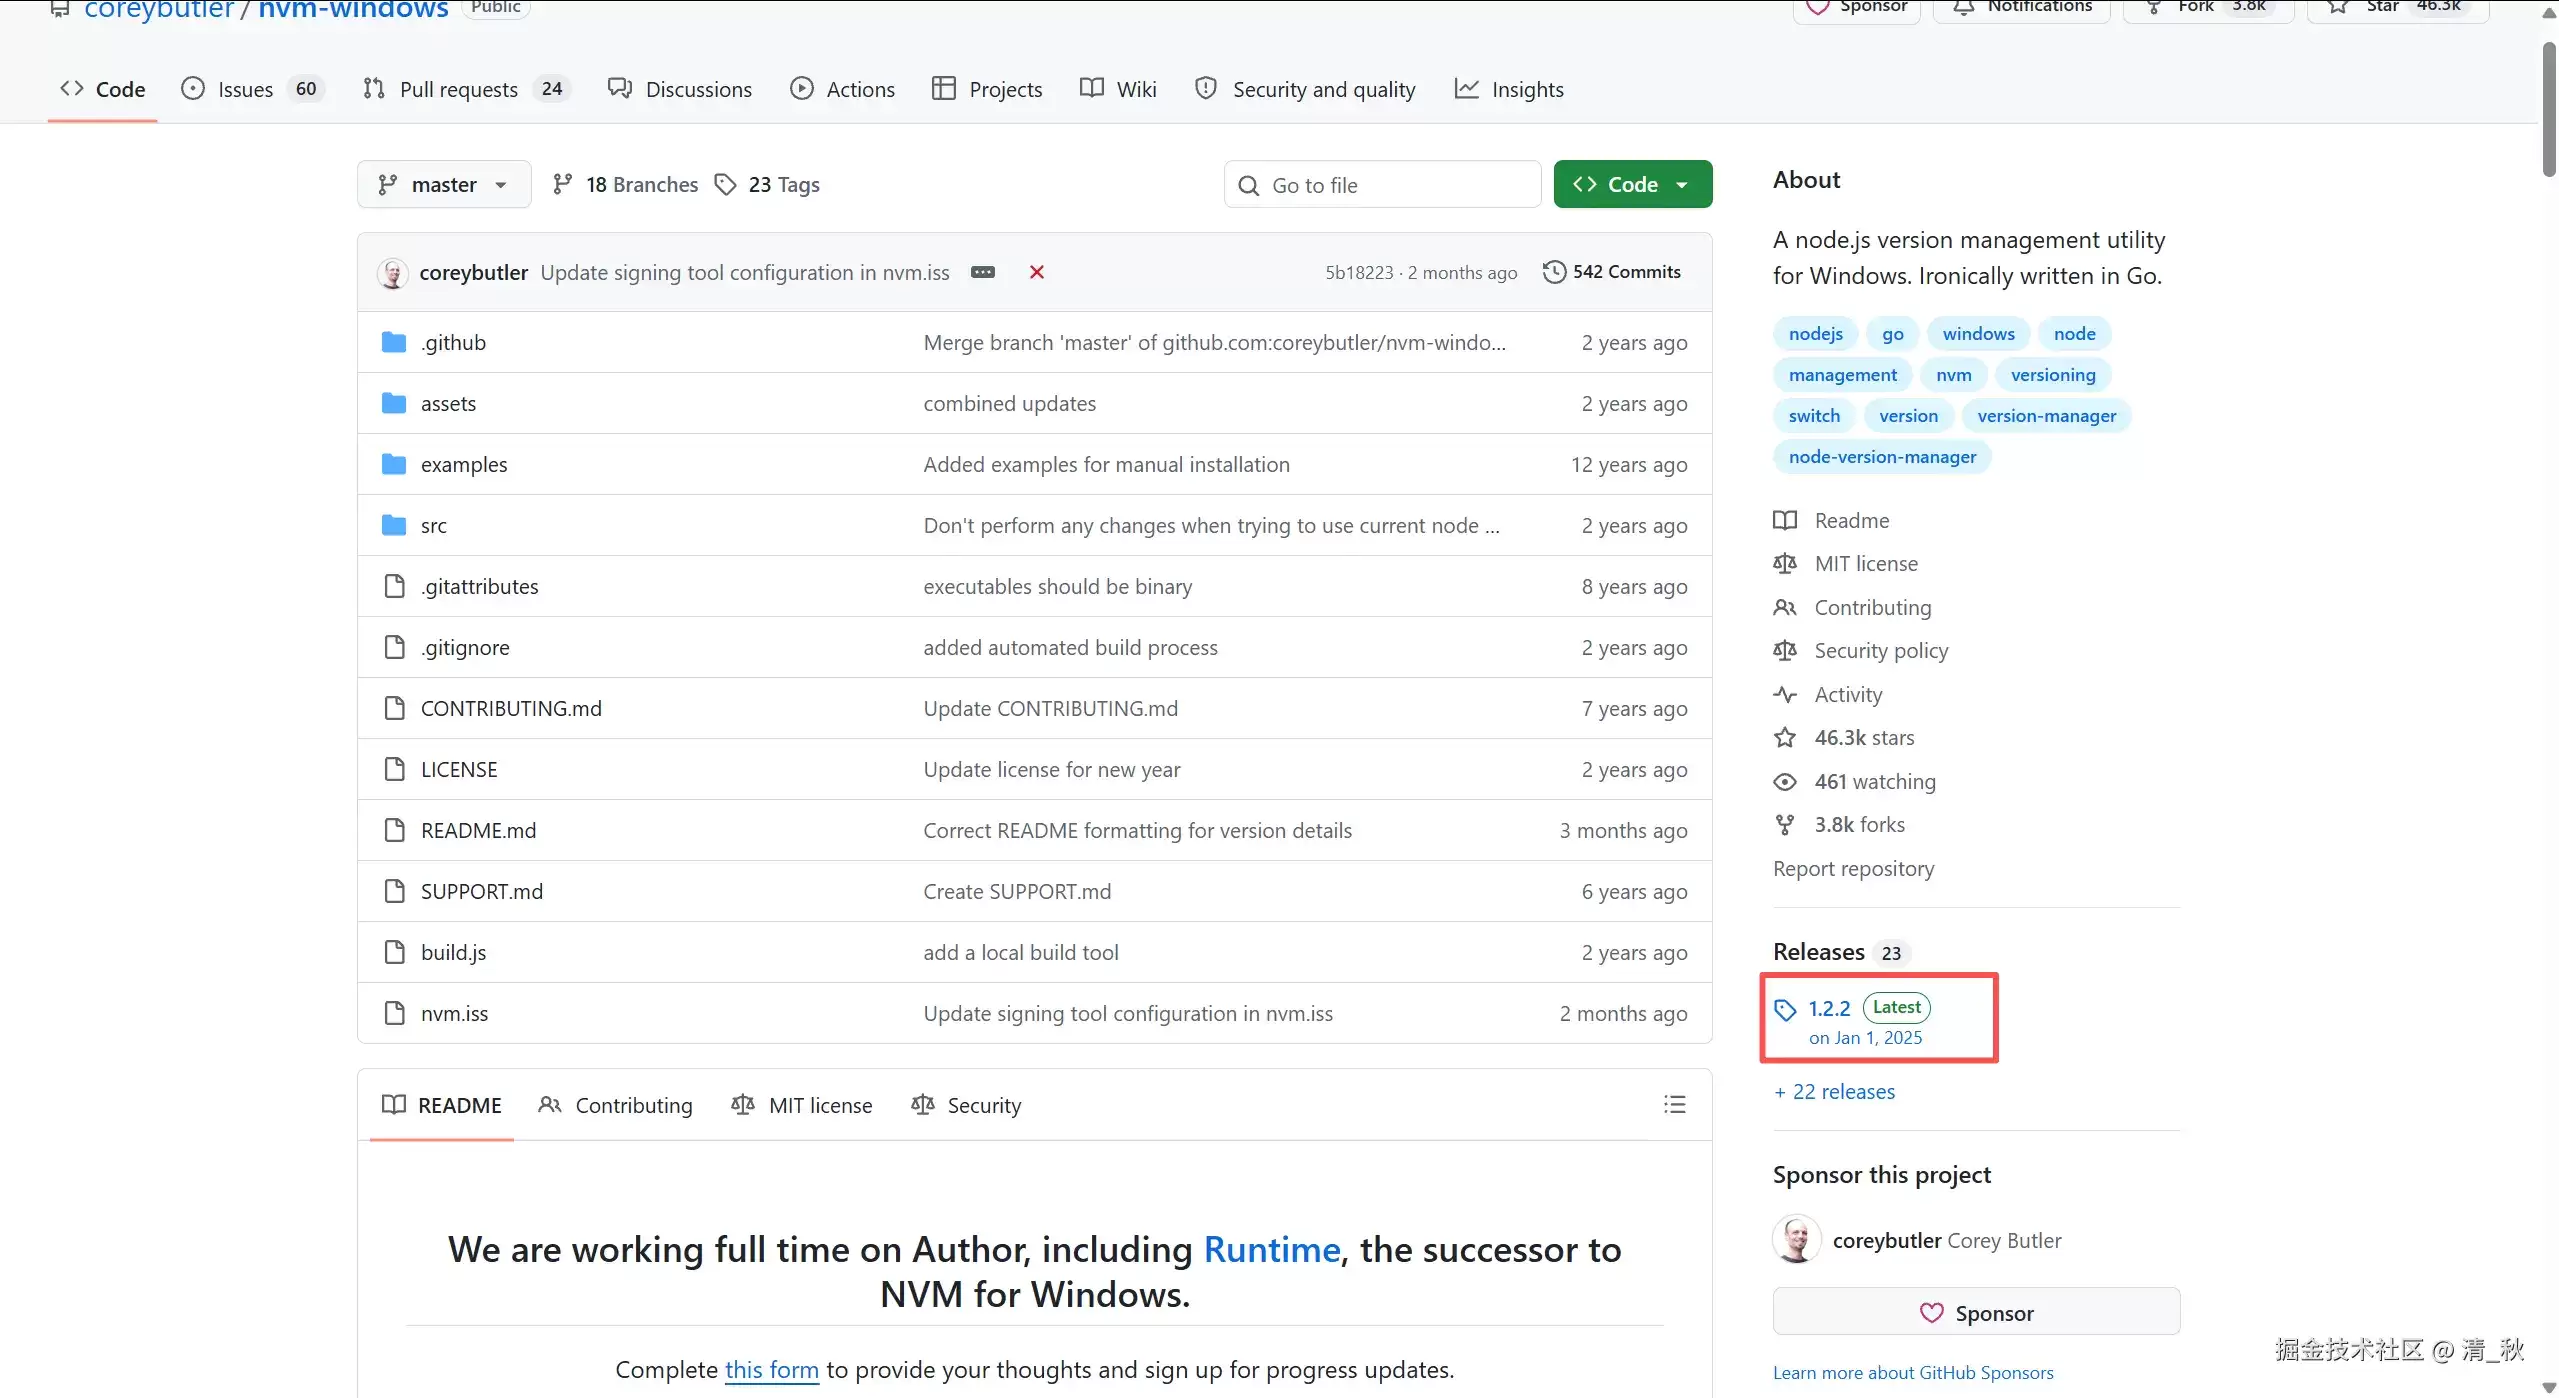This screenshot has height=1398, width=2559.
Task: Click the version-manager topic tag
Action: coord(2047,416)
